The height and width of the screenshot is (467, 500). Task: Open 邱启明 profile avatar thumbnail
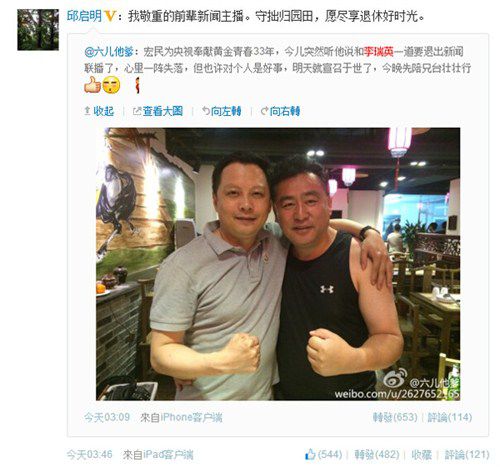tap(38, 30)
